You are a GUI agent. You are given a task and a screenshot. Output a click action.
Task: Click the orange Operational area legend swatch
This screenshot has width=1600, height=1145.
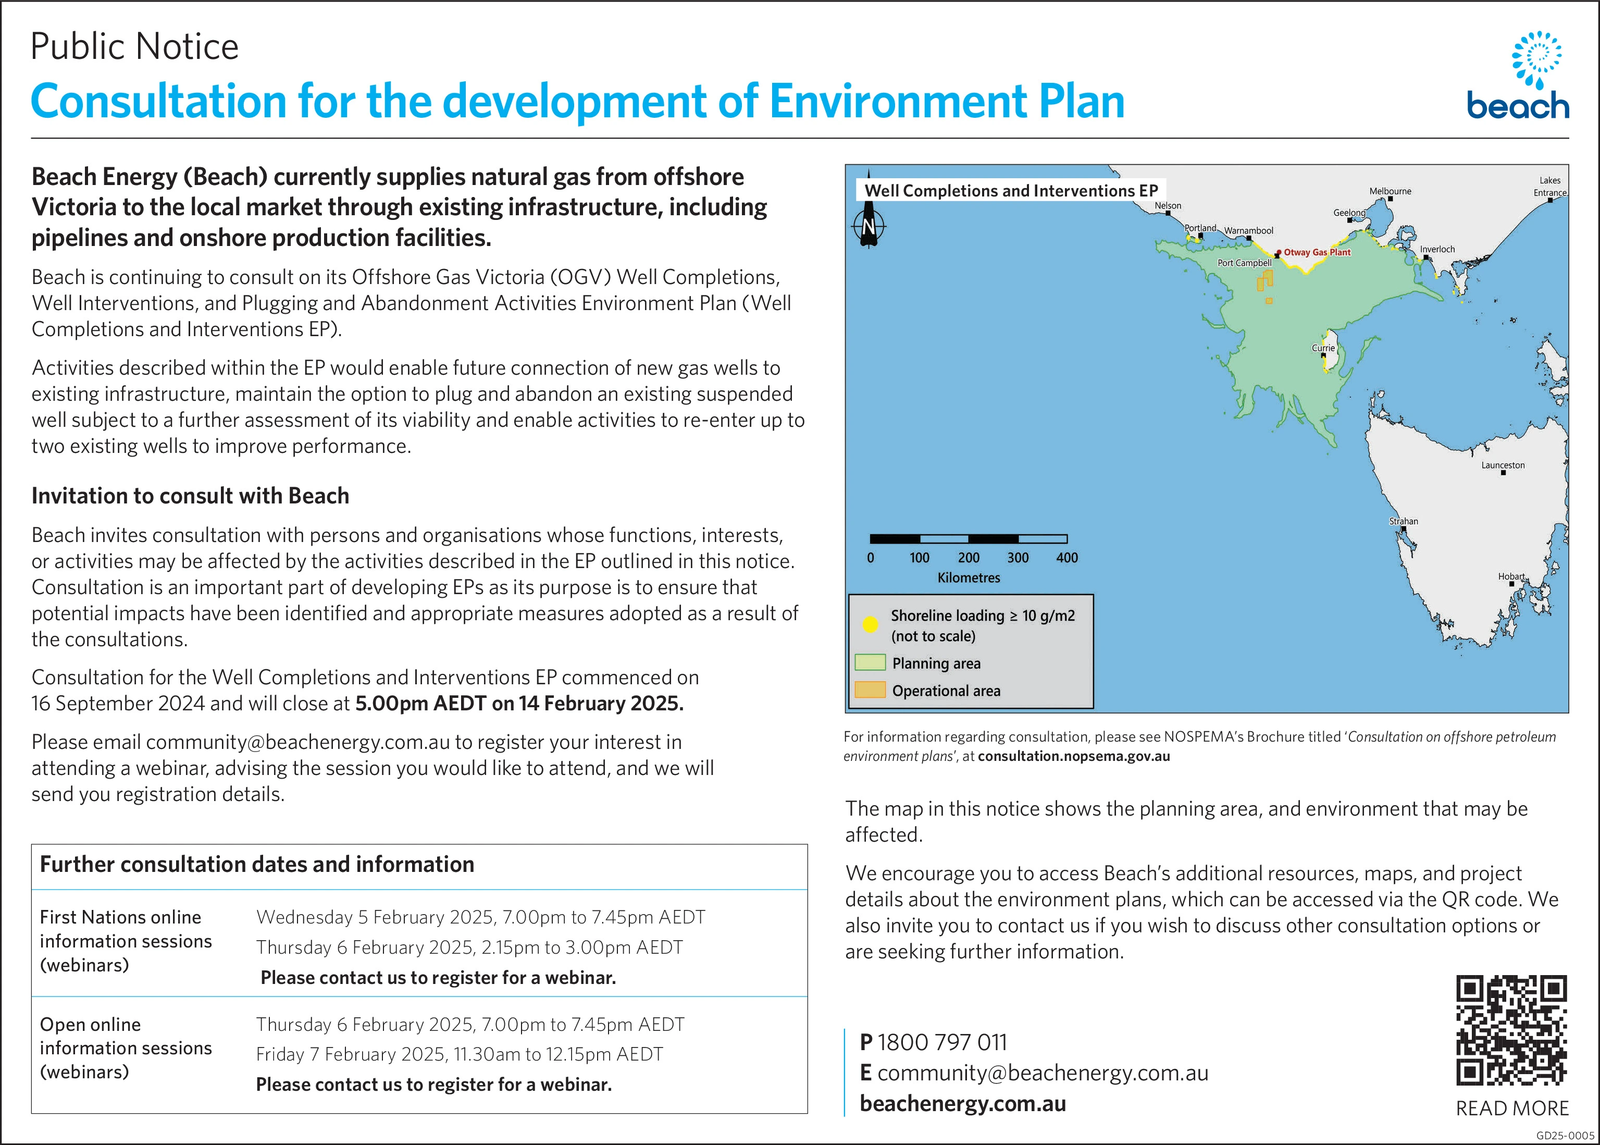tap(870, 690)
